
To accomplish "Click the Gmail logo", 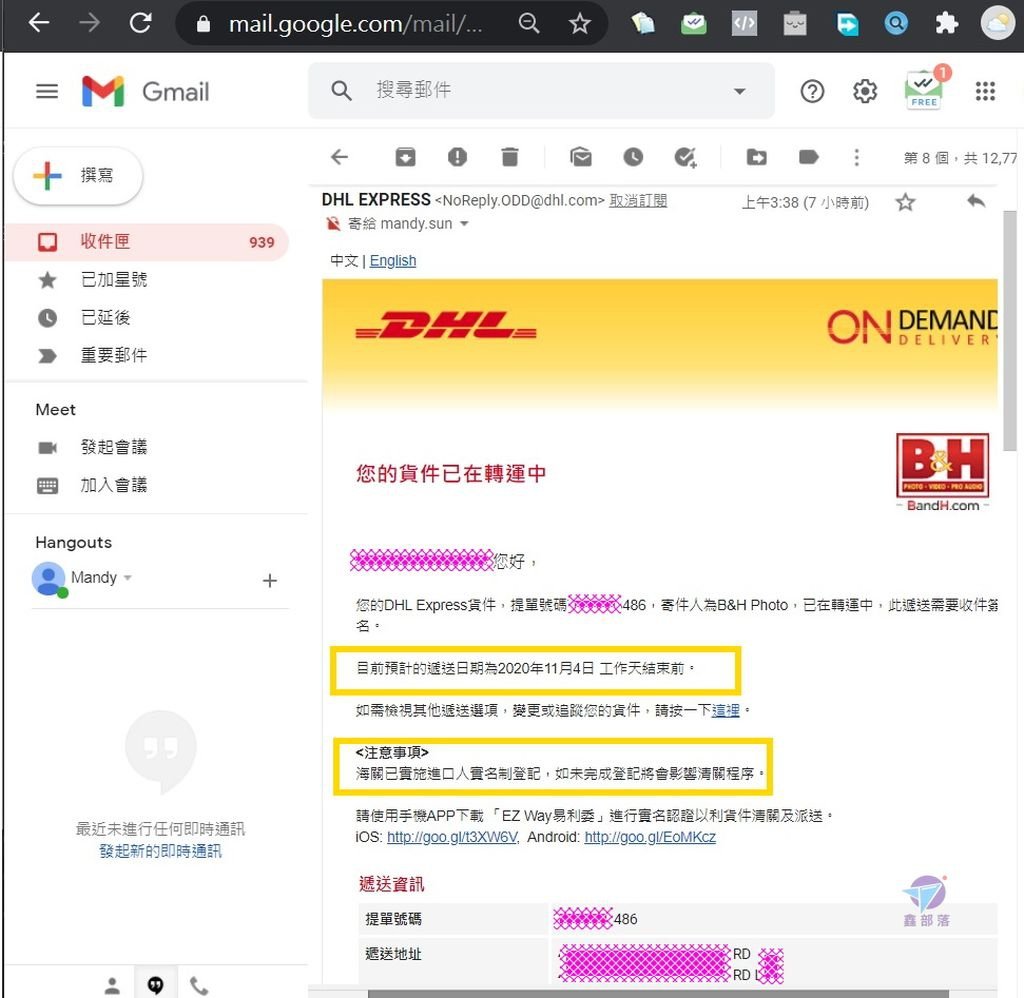I will (x=146, y=91).
